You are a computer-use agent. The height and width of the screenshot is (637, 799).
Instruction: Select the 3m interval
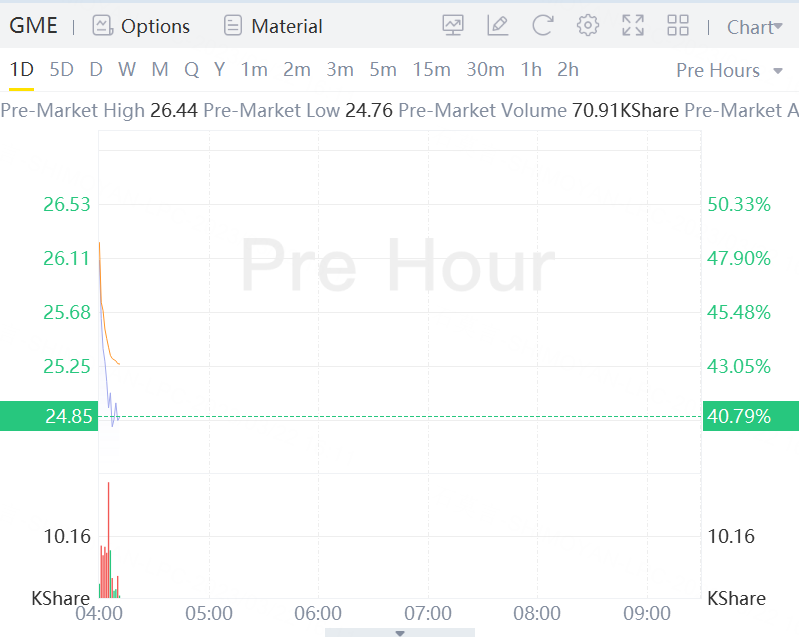(x=340, y=69)
